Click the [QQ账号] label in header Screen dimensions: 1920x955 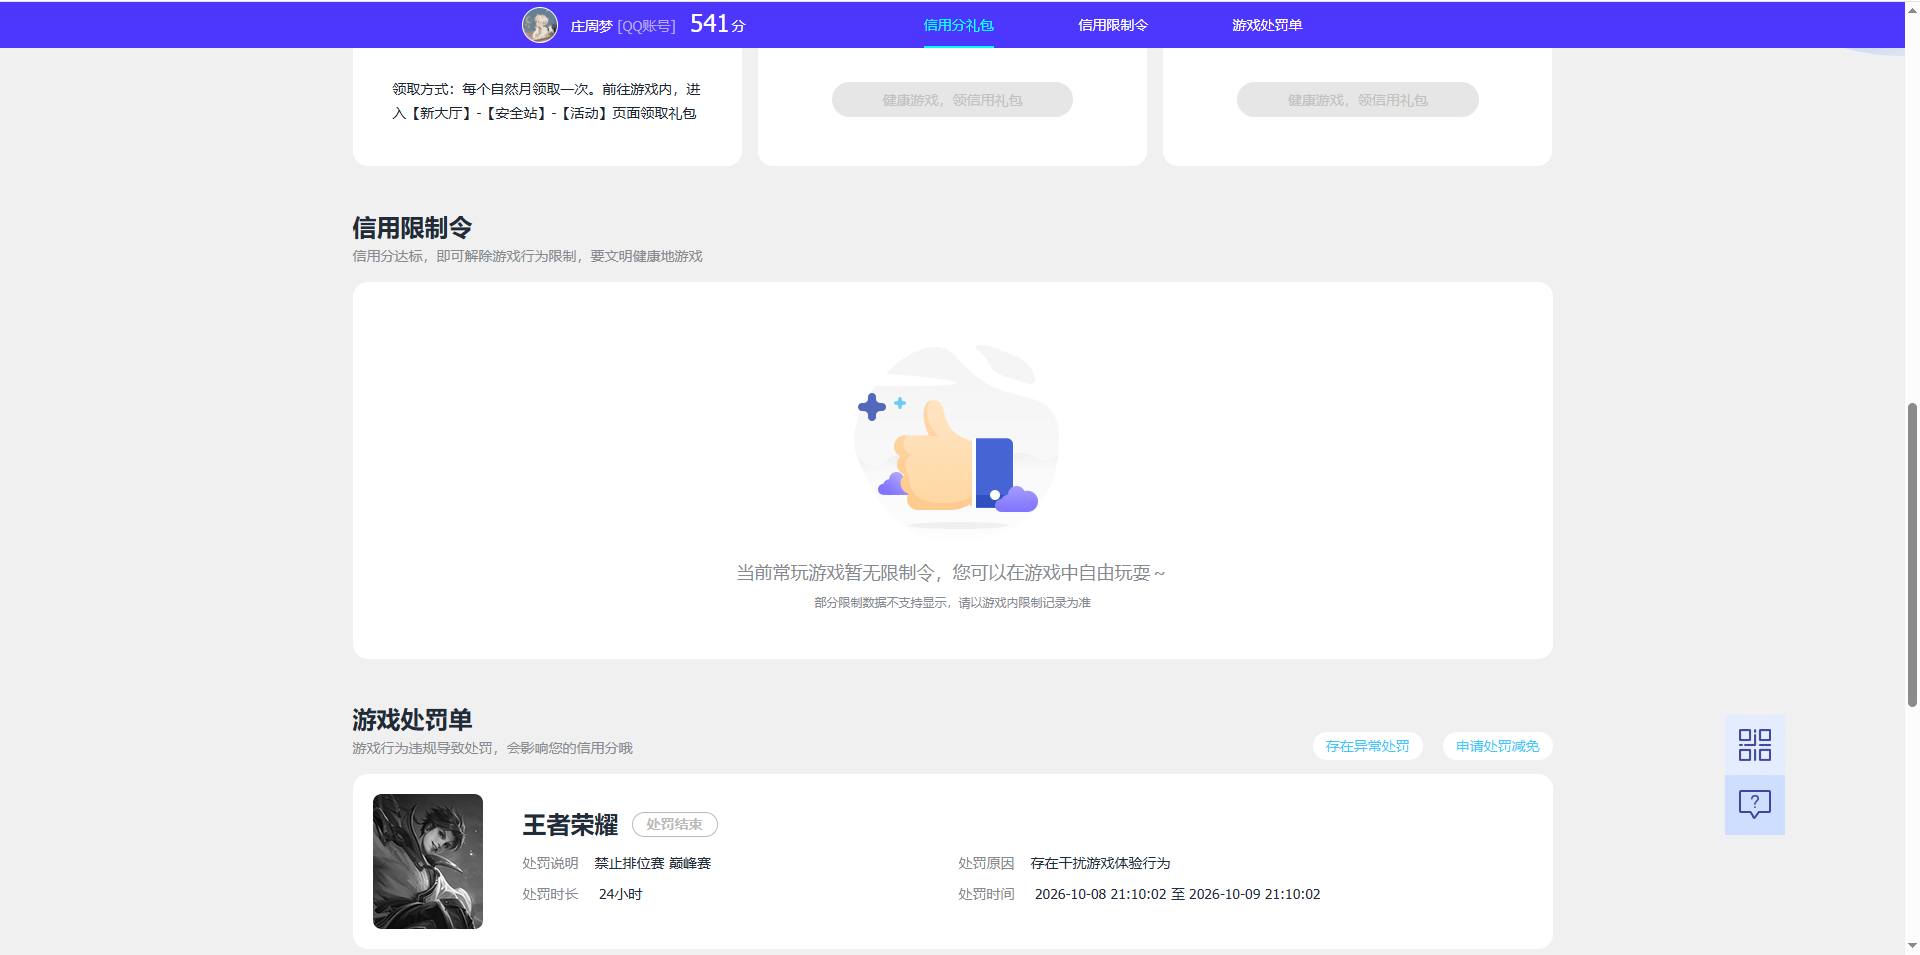646,26
